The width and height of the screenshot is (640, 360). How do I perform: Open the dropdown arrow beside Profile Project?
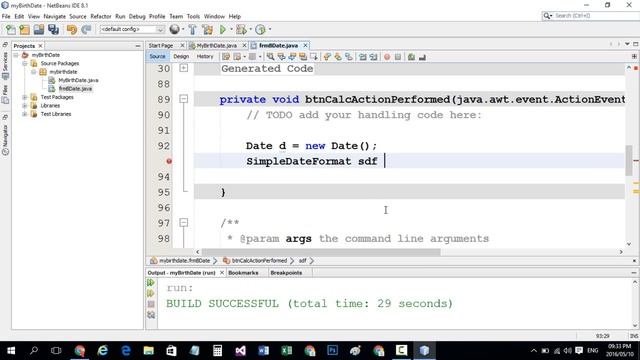[x=270, y=29]
